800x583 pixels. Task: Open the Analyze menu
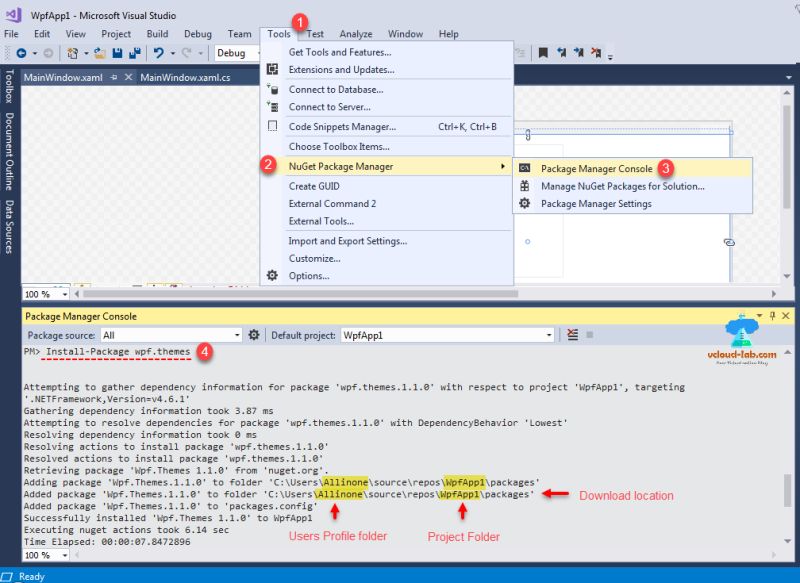356,33
